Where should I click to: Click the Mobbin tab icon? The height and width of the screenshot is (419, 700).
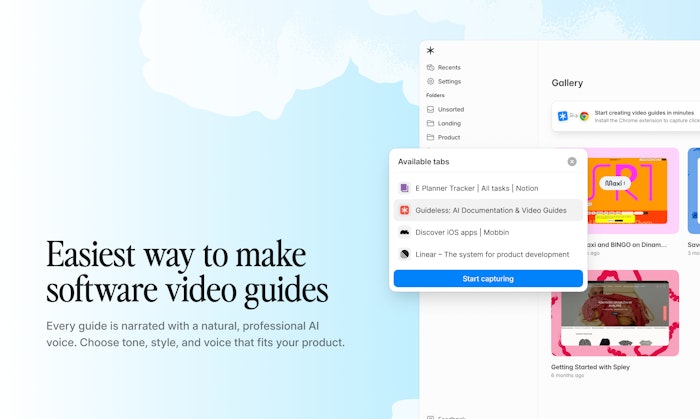coord(404,232)
